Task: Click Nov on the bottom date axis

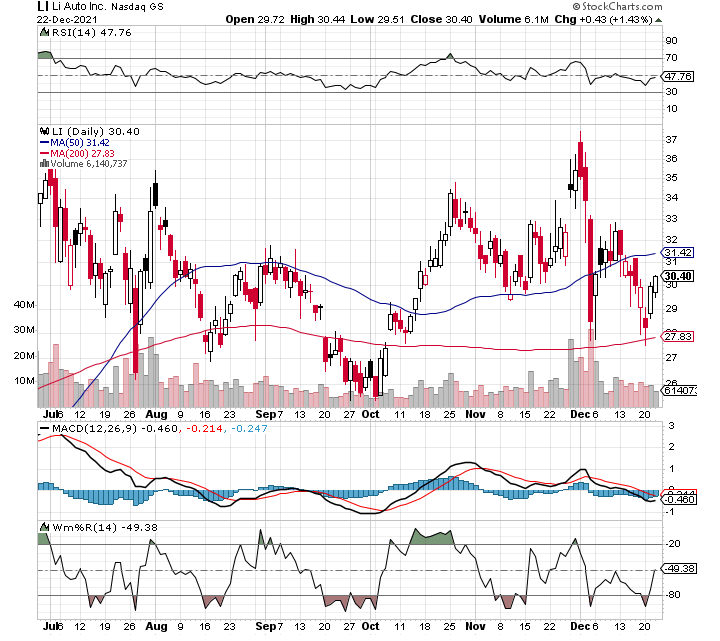Action: pos(475,626)
